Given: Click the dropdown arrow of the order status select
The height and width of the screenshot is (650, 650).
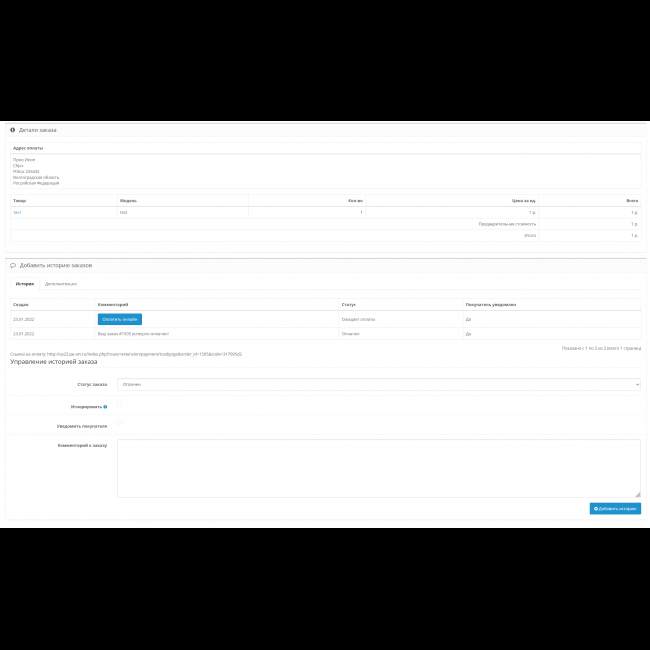Looking at the screenshot, I should (636, 384).
